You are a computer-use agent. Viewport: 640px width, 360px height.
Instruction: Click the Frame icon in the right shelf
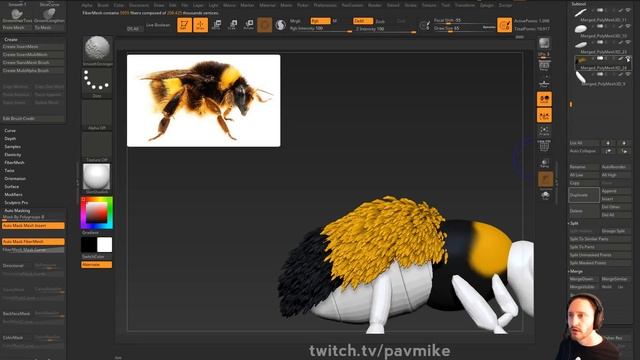coord(544,131)
